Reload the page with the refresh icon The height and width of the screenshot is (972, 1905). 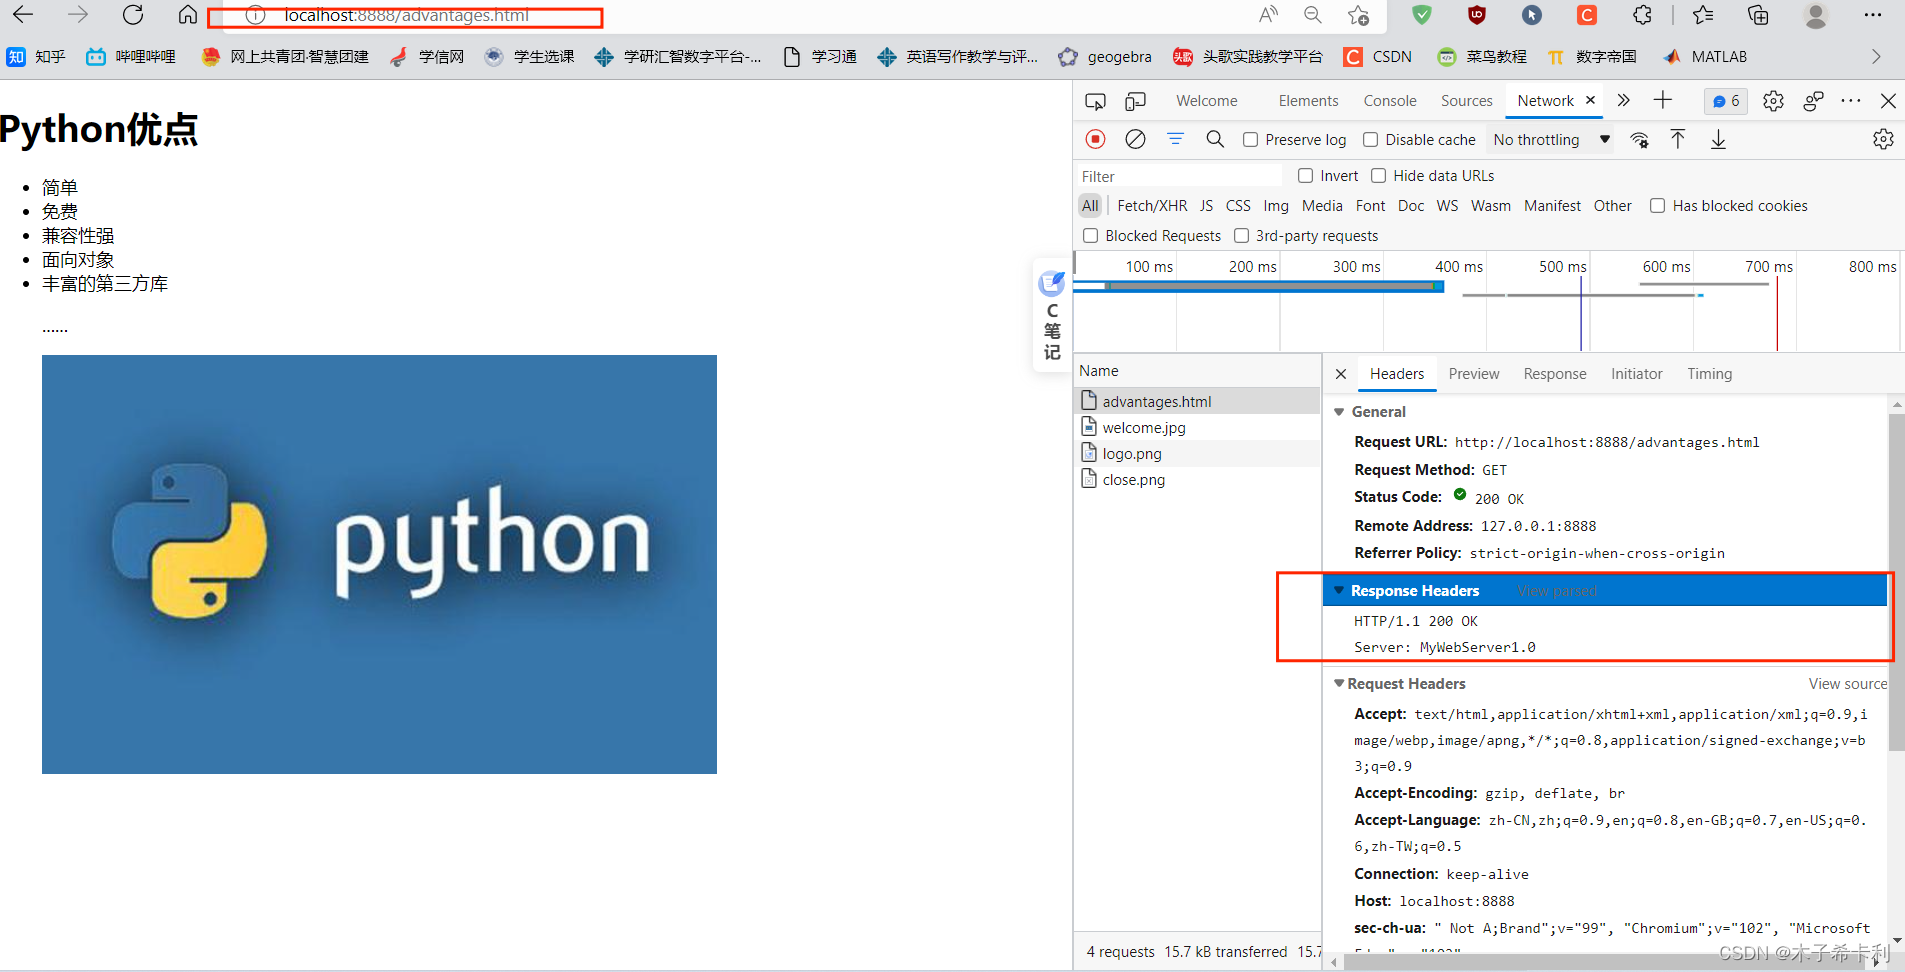133,15
